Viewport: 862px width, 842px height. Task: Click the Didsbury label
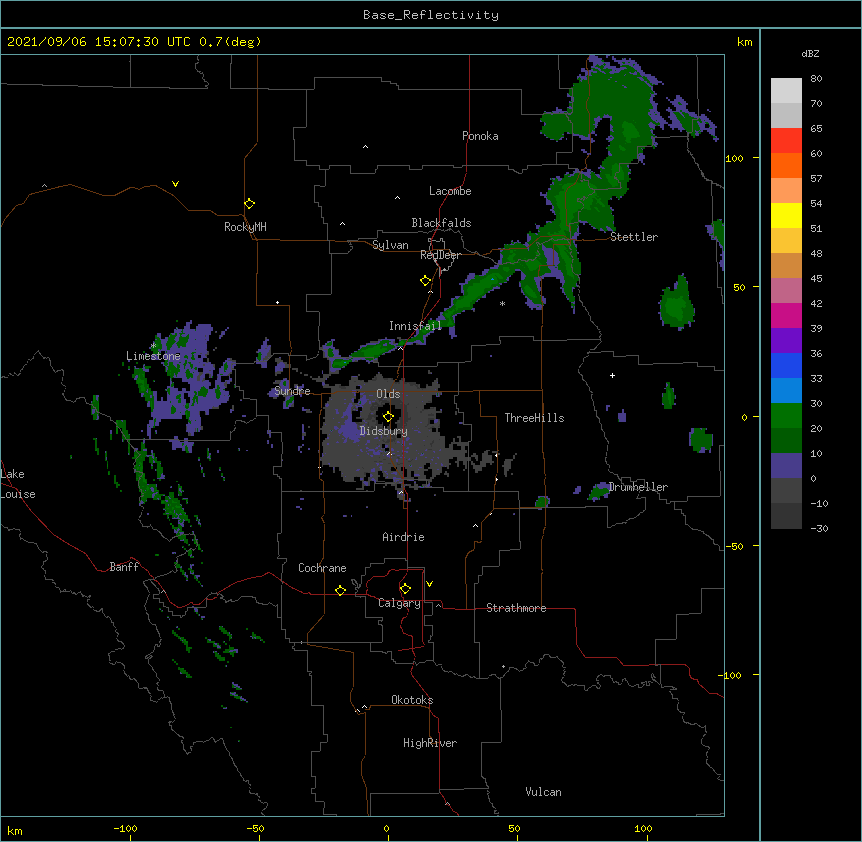(384, 431)
